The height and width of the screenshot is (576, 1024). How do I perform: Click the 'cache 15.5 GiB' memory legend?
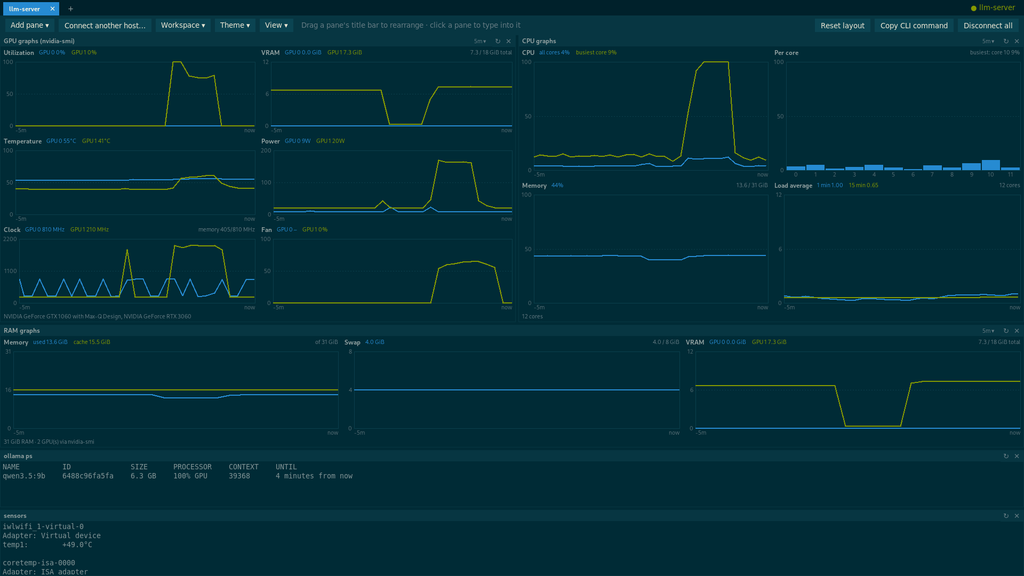91,342
